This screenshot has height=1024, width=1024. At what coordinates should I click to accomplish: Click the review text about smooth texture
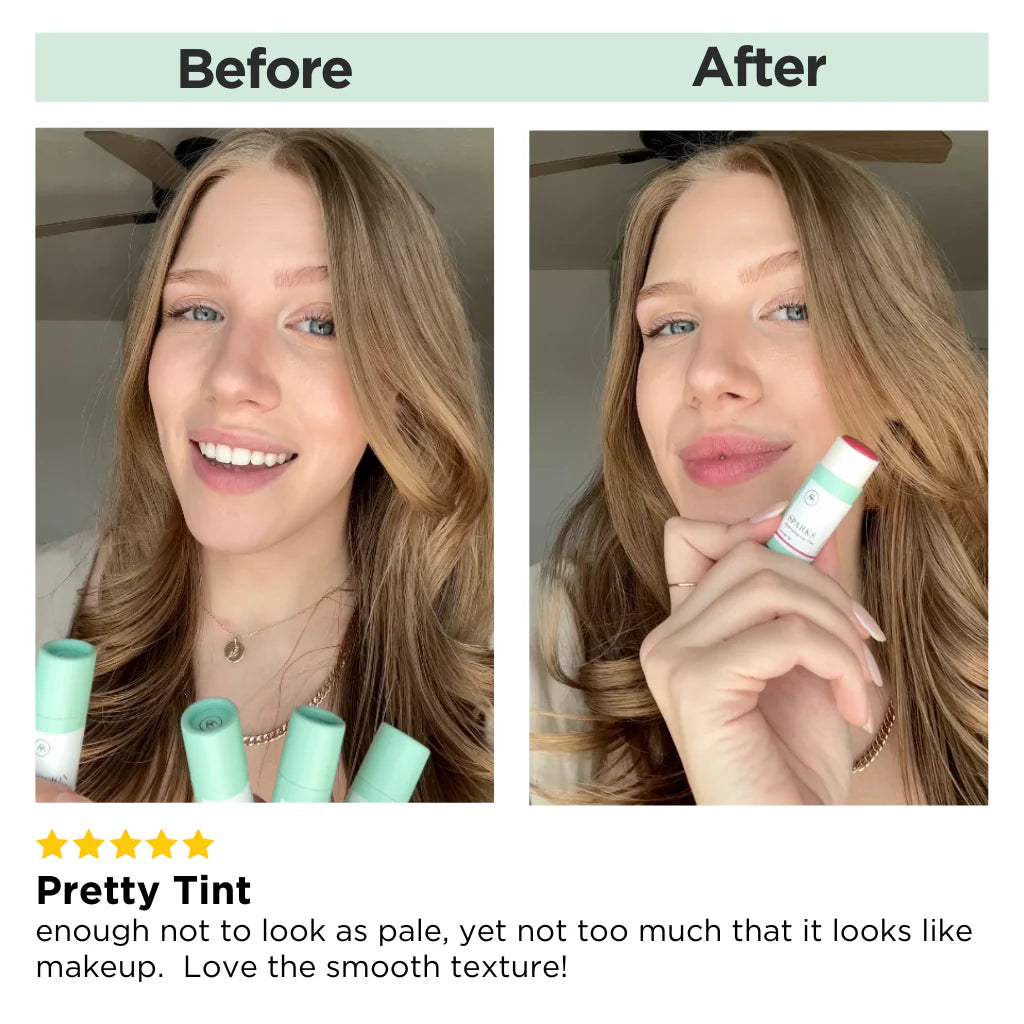[x=375, y=967]
